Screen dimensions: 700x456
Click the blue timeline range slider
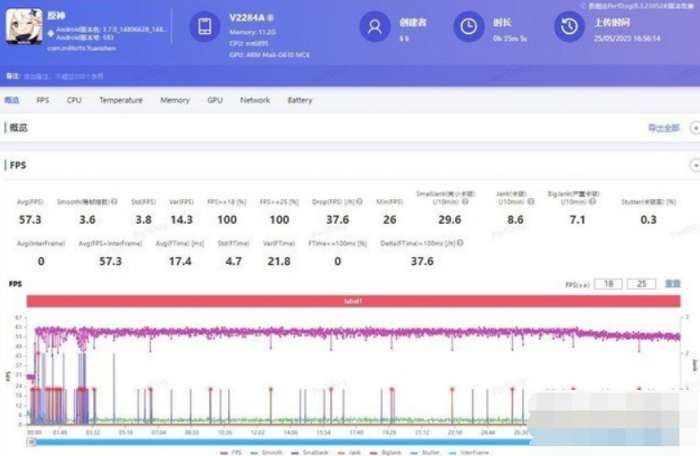coord(280,440)
